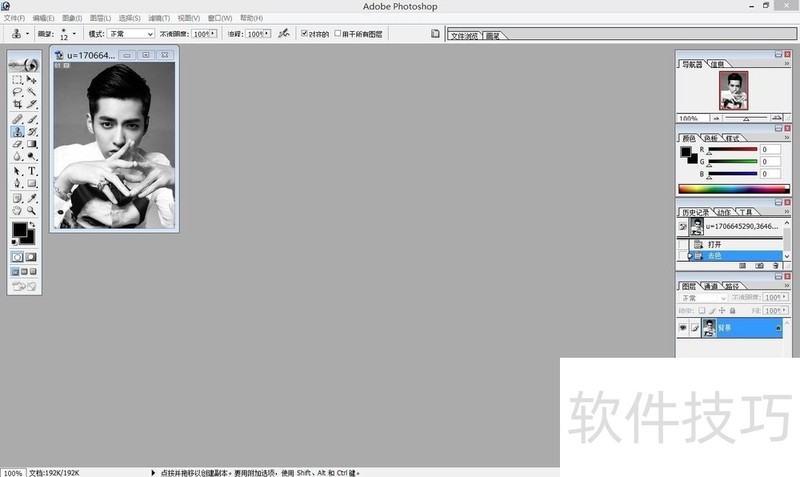Click the Jump to ImageReady button
Viewport: 800px width, 477px height.
[24, 287]
